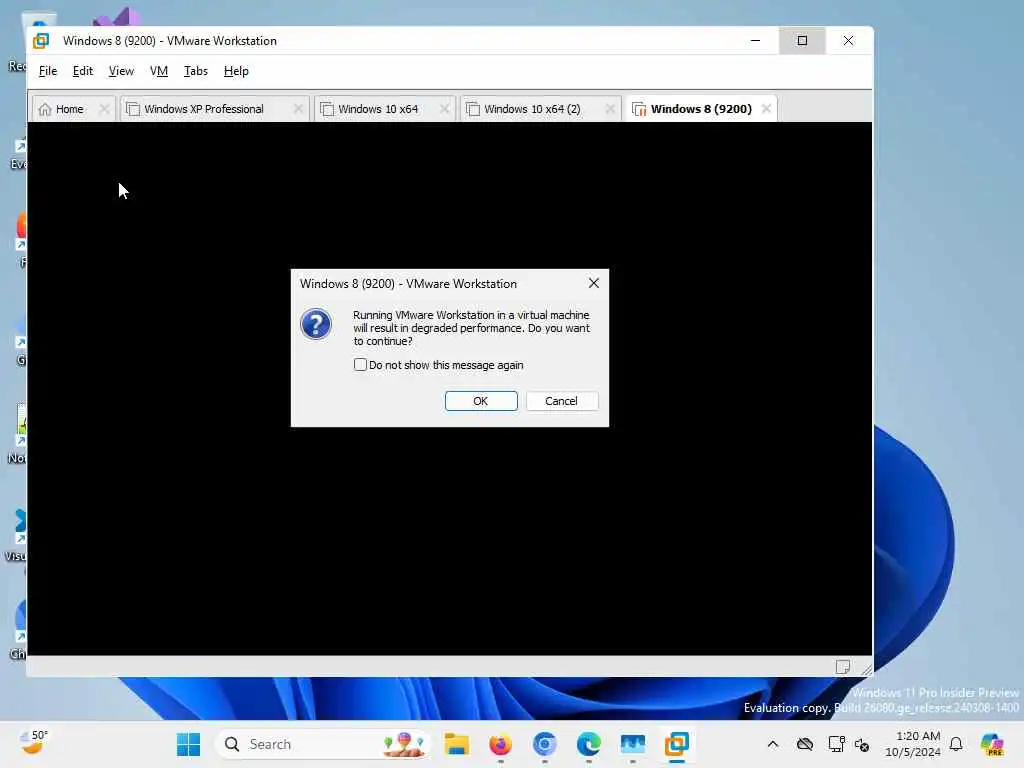This screenshot has width=1024, height=768.
Task: Click the question mark icon in dialog
Action: pyautogui.click(x=316, y=324)
